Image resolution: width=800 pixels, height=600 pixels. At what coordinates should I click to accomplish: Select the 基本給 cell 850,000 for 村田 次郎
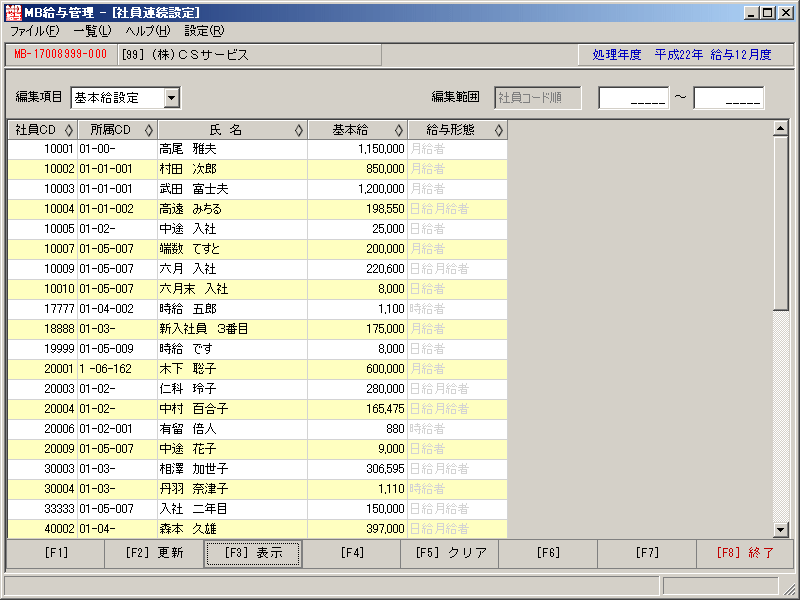[358, 169]
